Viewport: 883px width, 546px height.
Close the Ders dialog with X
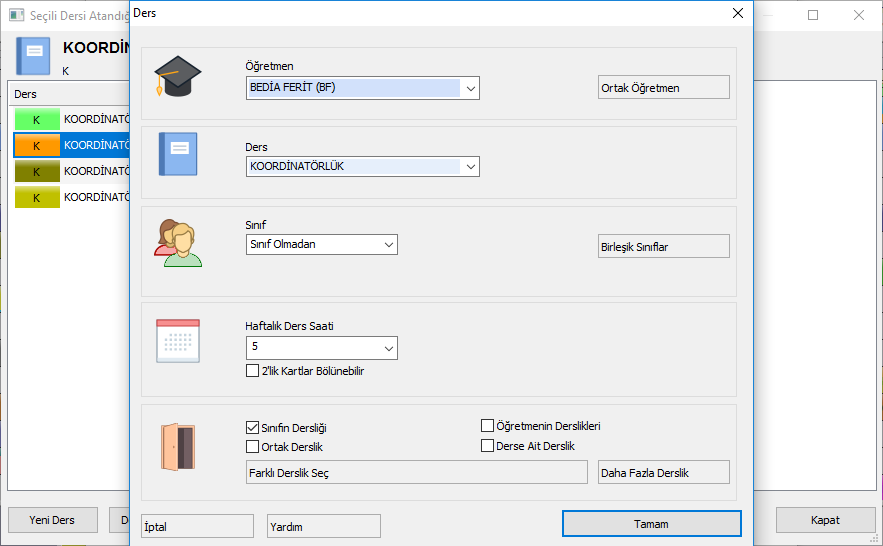click(738, 13)
